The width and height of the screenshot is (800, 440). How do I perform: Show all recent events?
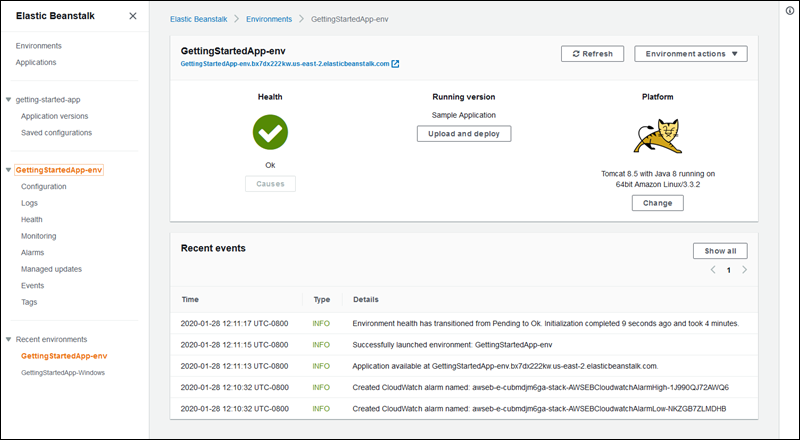click(719, 251)
